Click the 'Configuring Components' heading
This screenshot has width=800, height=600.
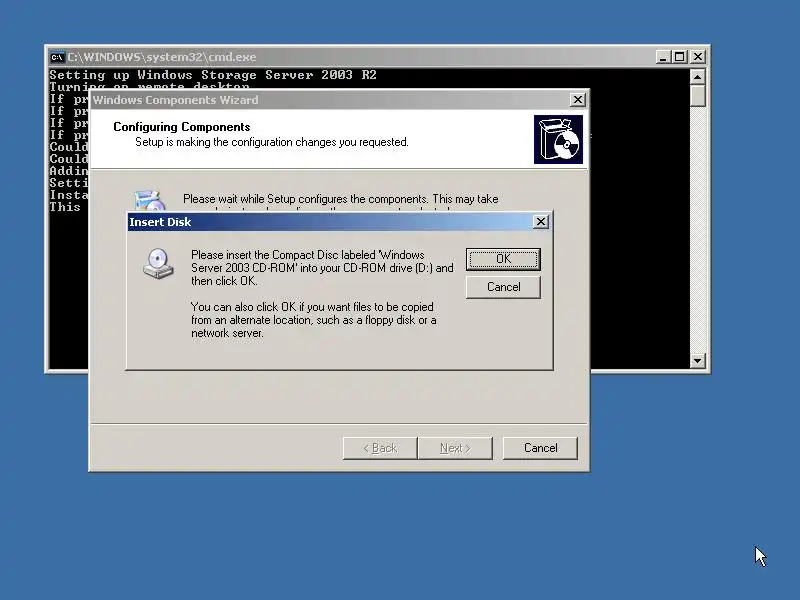pyautogui.click(x=182, y=127)
